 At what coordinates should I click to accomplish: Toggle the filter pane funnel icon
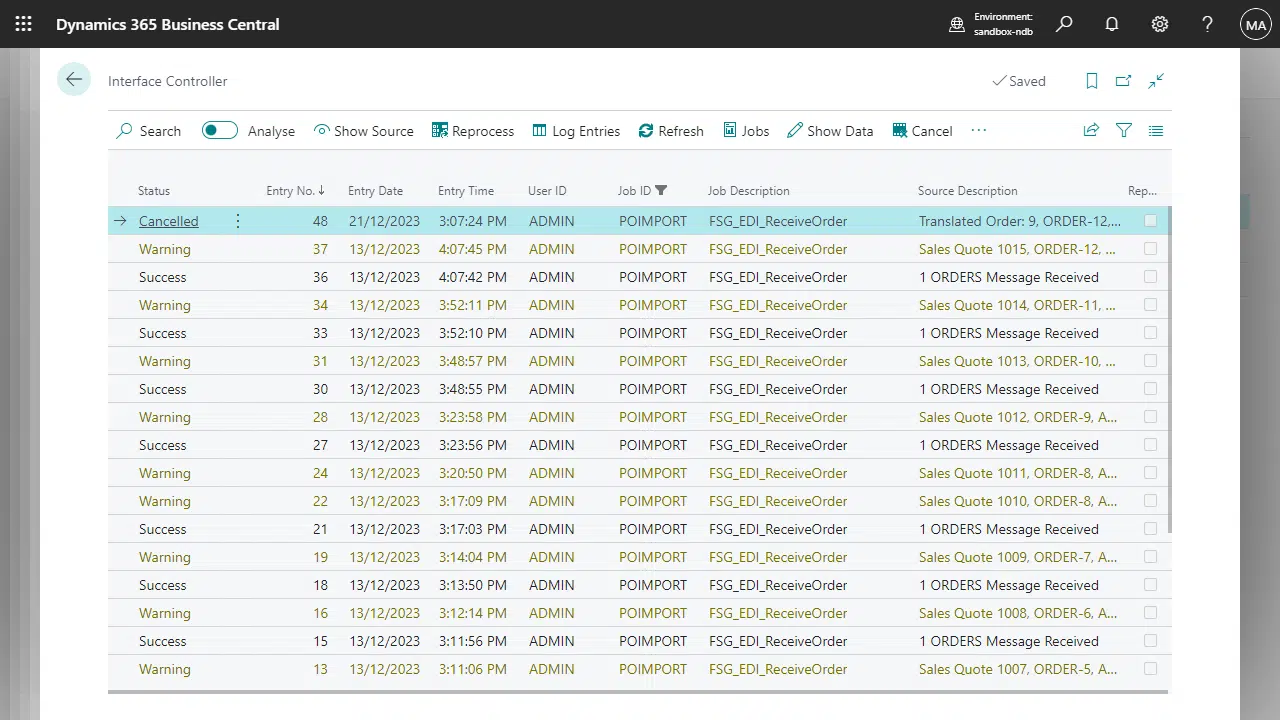coord(1124,131)
